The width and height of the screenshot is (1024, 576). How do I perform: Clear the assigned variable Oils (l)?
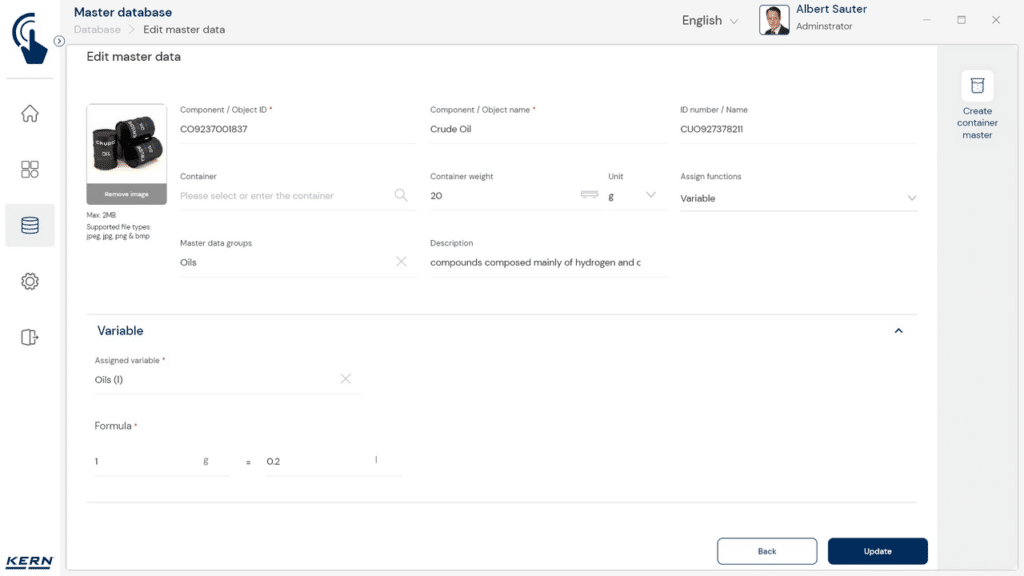[x=345, y=379]
